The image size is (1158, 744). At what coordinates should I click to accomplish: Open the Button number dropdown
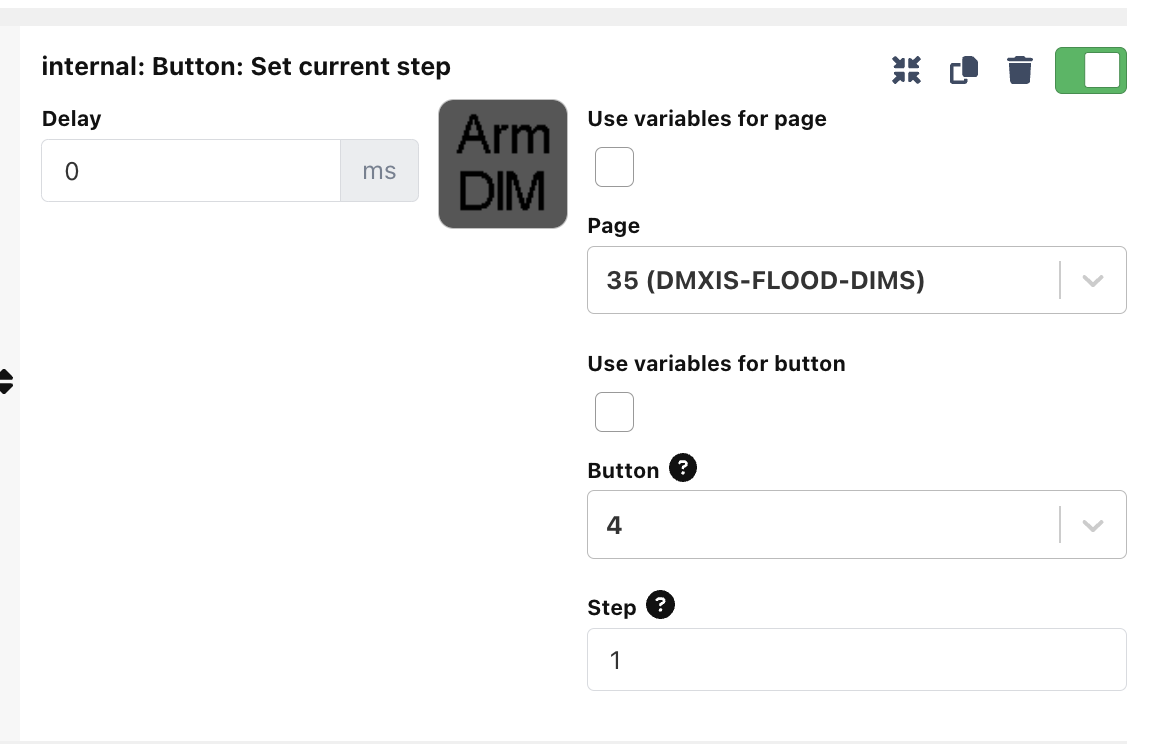(820, 524)
